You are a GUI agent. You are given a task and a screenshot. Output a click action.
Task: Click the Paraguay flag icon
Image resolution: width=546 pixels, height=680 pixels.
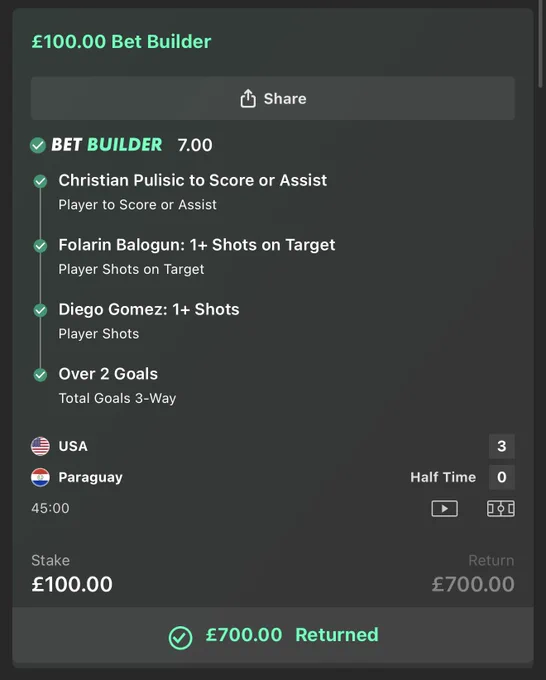[x=40, y=477]
